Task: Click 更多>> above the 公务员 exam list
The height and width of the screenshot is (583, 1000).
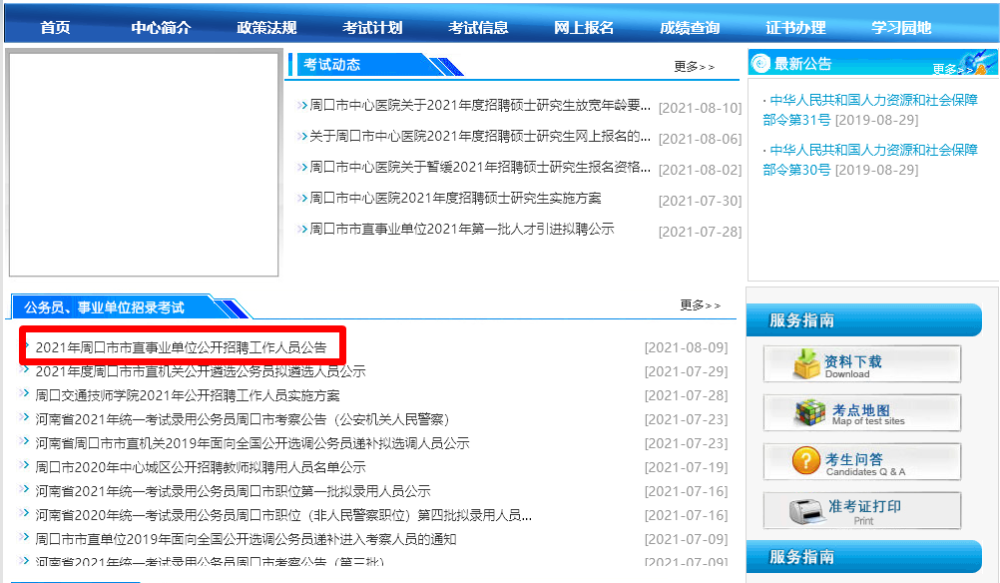Action: [x=699, y=305]
